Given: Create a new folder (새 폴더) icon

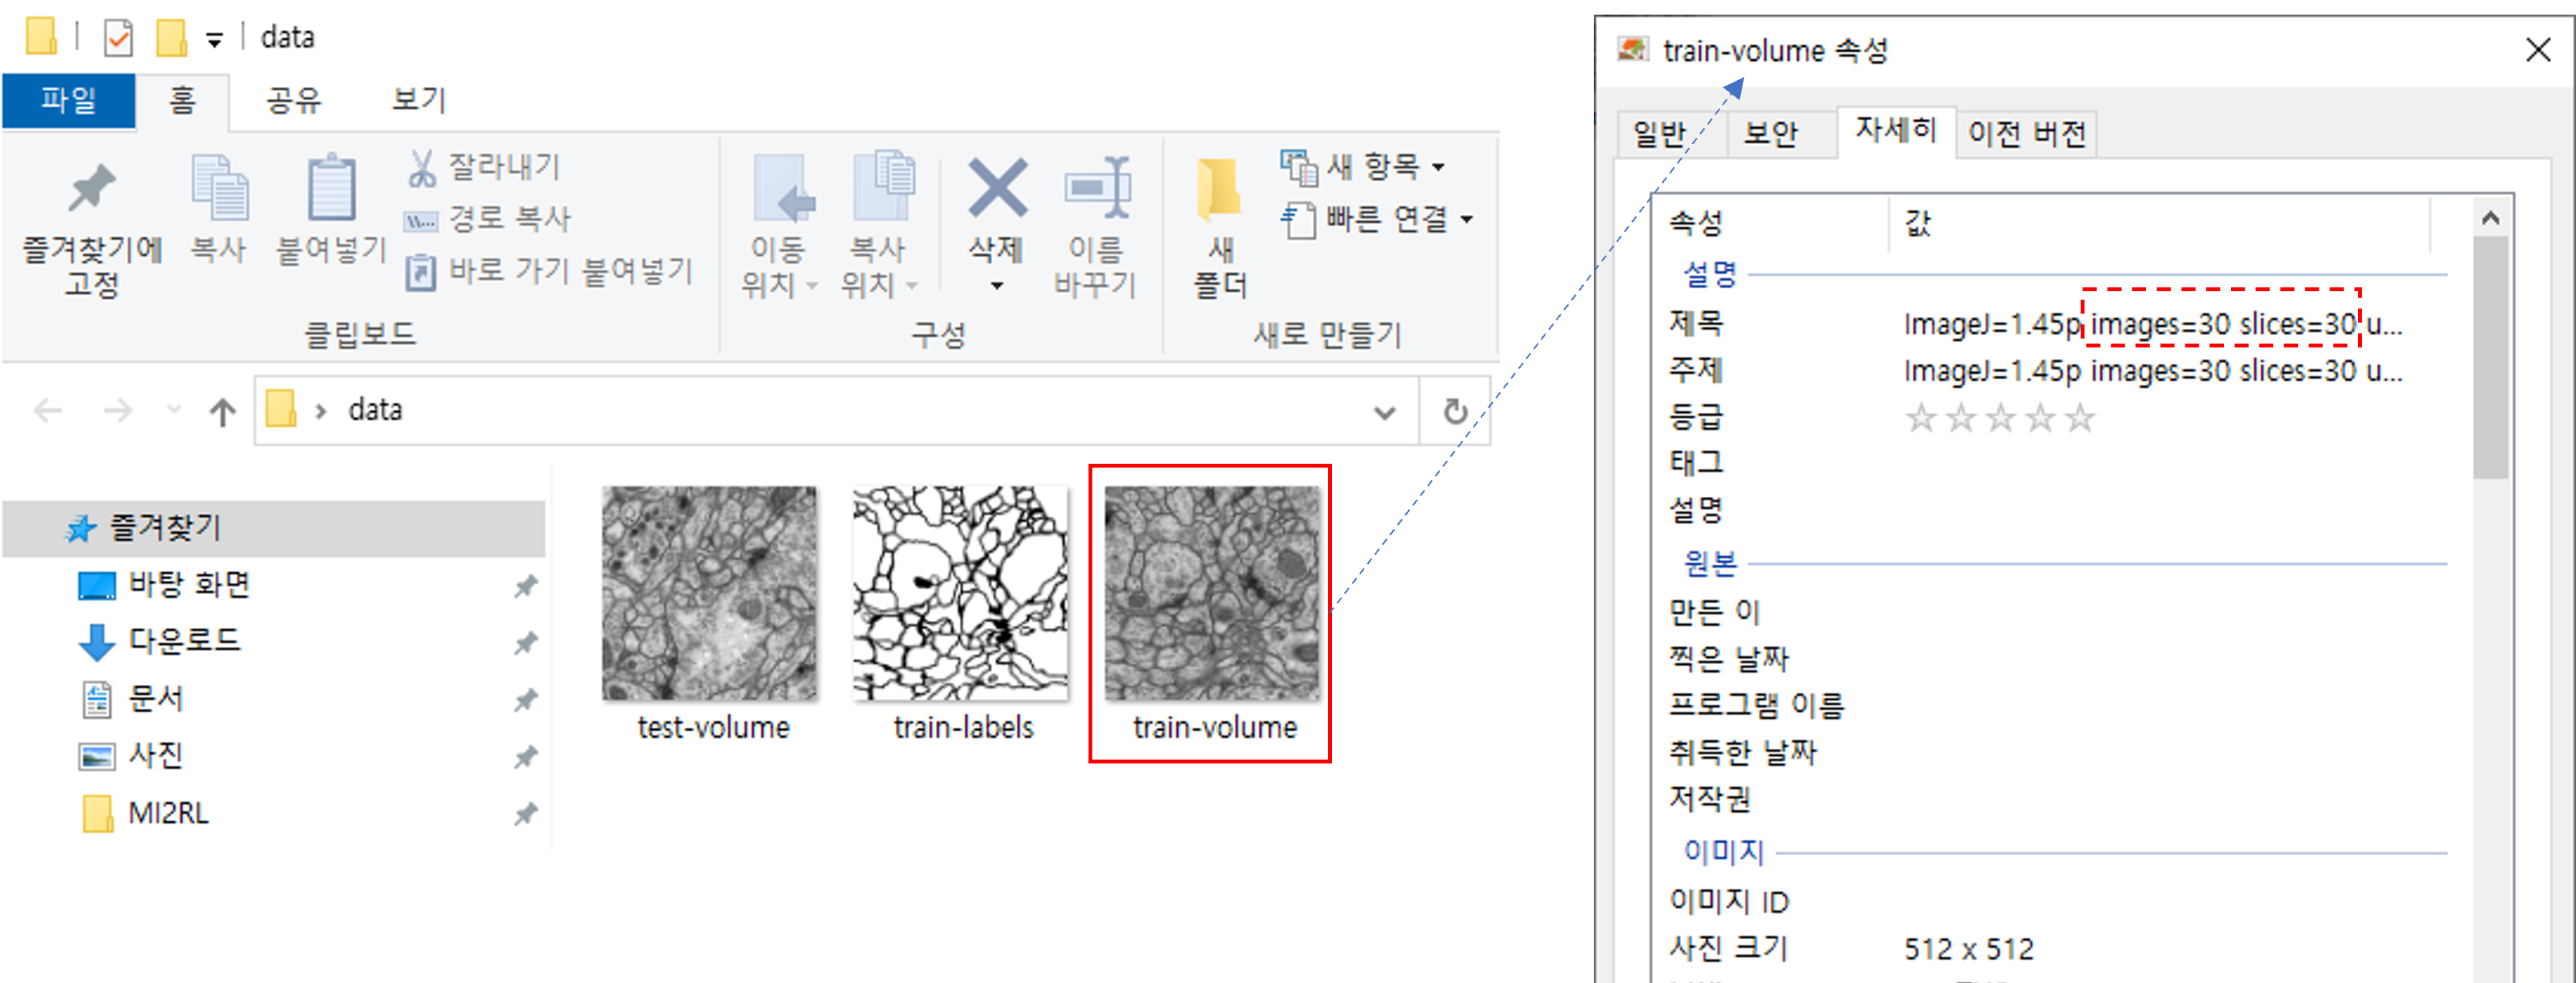Looking at the screenshot, I should [1219, 189].
